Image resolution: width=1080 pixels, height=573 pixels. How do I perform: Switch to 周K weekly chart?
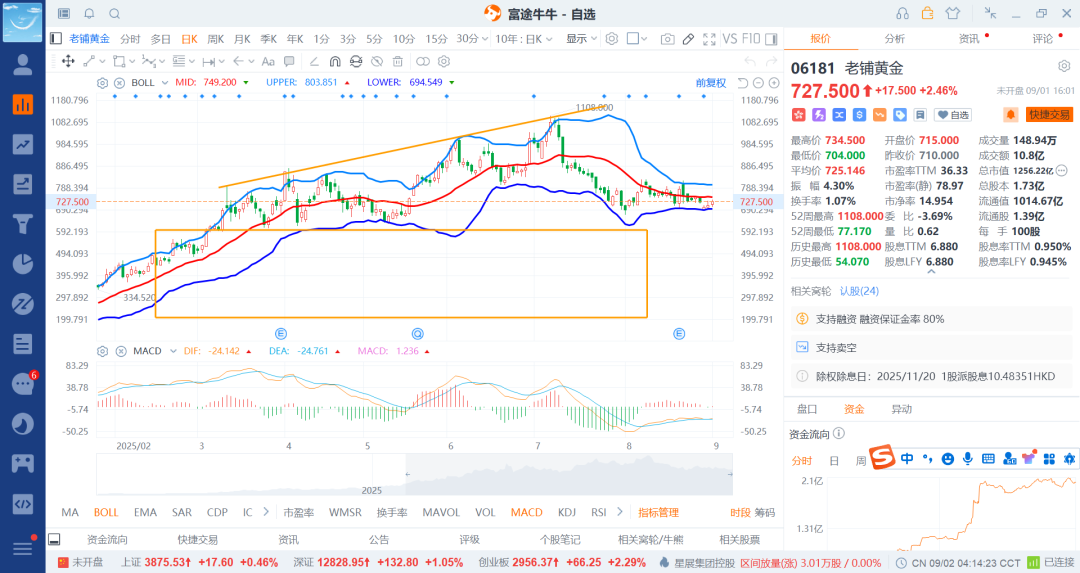click(x=216, y=39)
